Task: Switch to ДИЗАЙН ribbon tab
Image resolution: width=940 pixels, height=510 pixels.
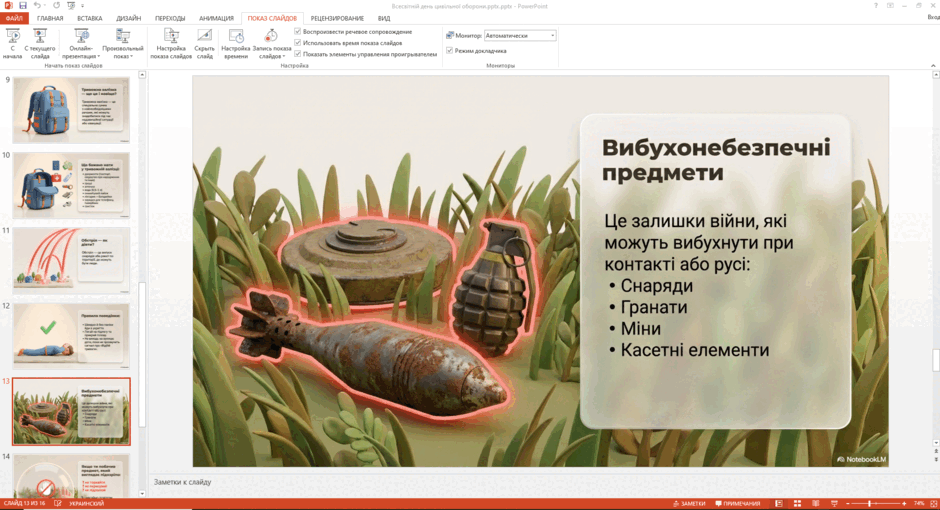Action: click(128, 19)
